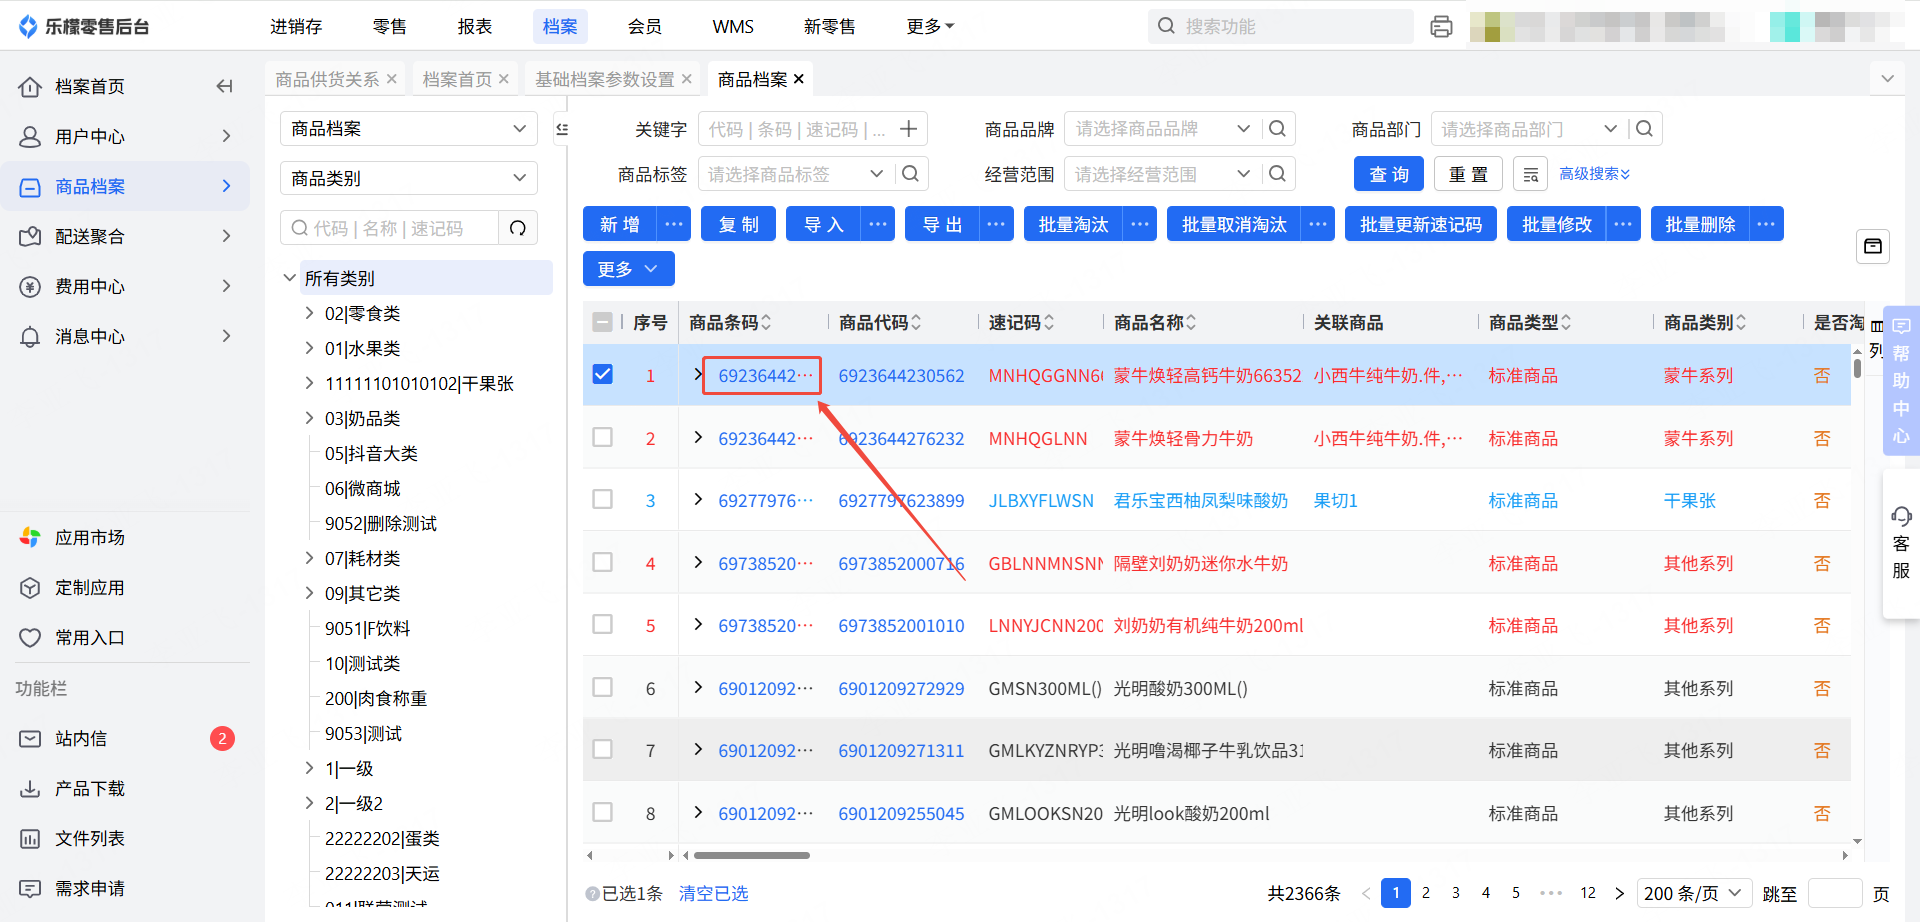Click the 复制 button

[739, 224]
